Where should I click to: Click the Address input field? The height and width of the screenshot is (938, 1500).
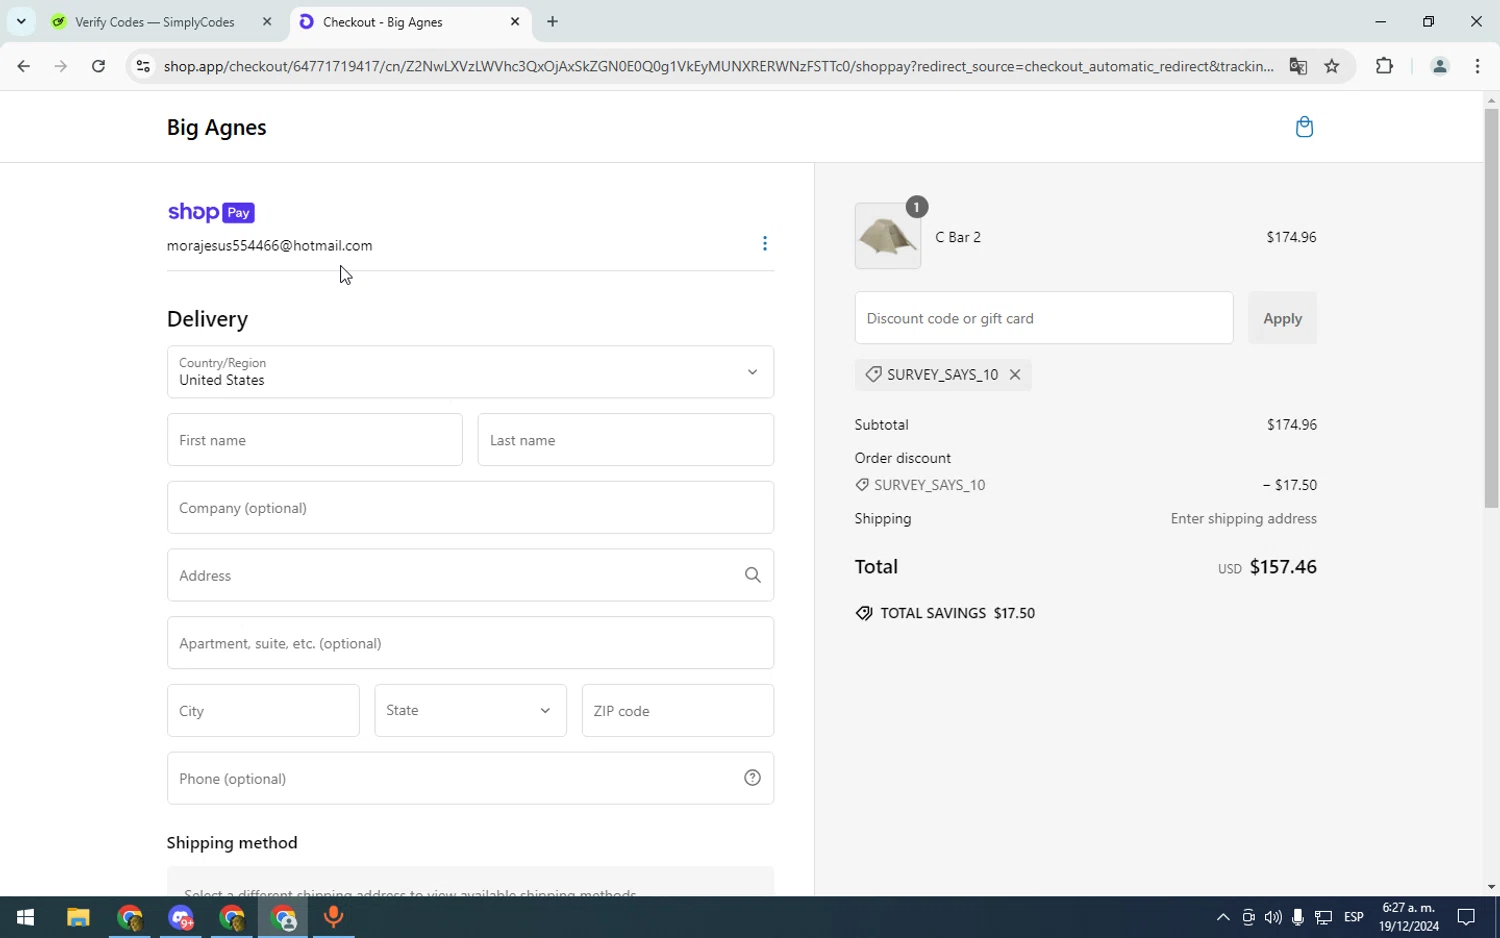point(470,575)
